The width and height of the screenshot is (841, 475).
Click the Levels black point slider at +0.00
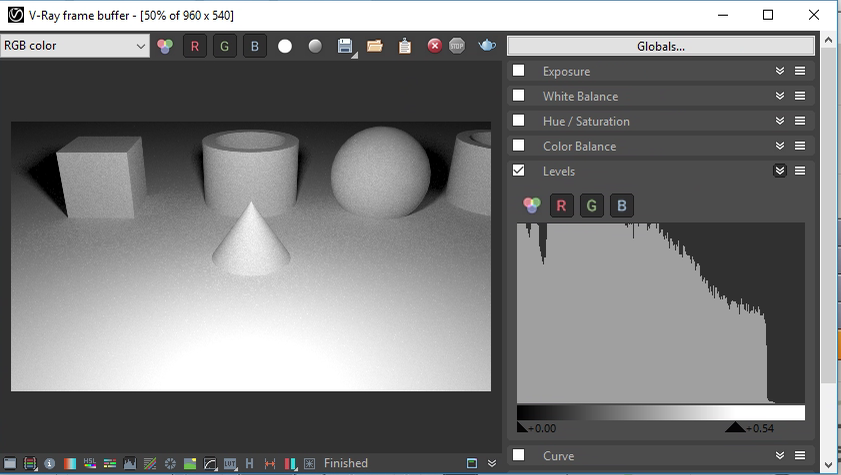(522, 427)
